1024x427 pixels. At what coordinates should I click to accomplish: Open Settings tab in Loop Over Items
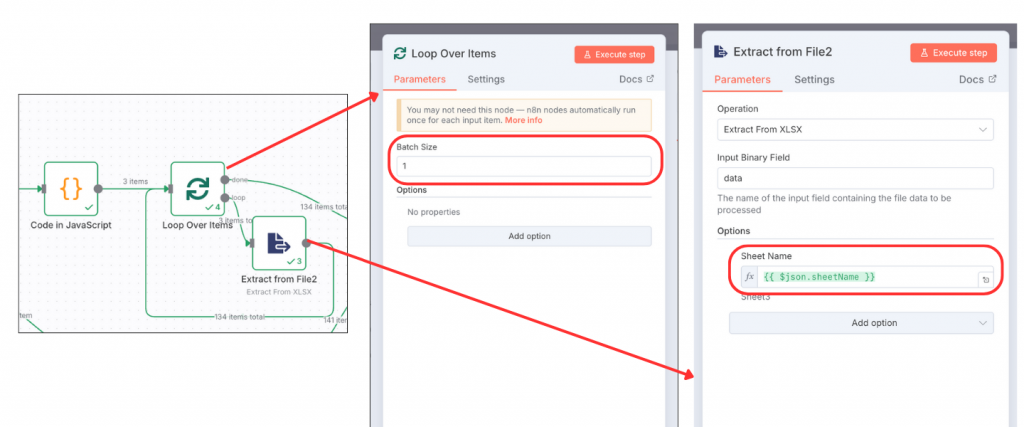tap(486, 79)
